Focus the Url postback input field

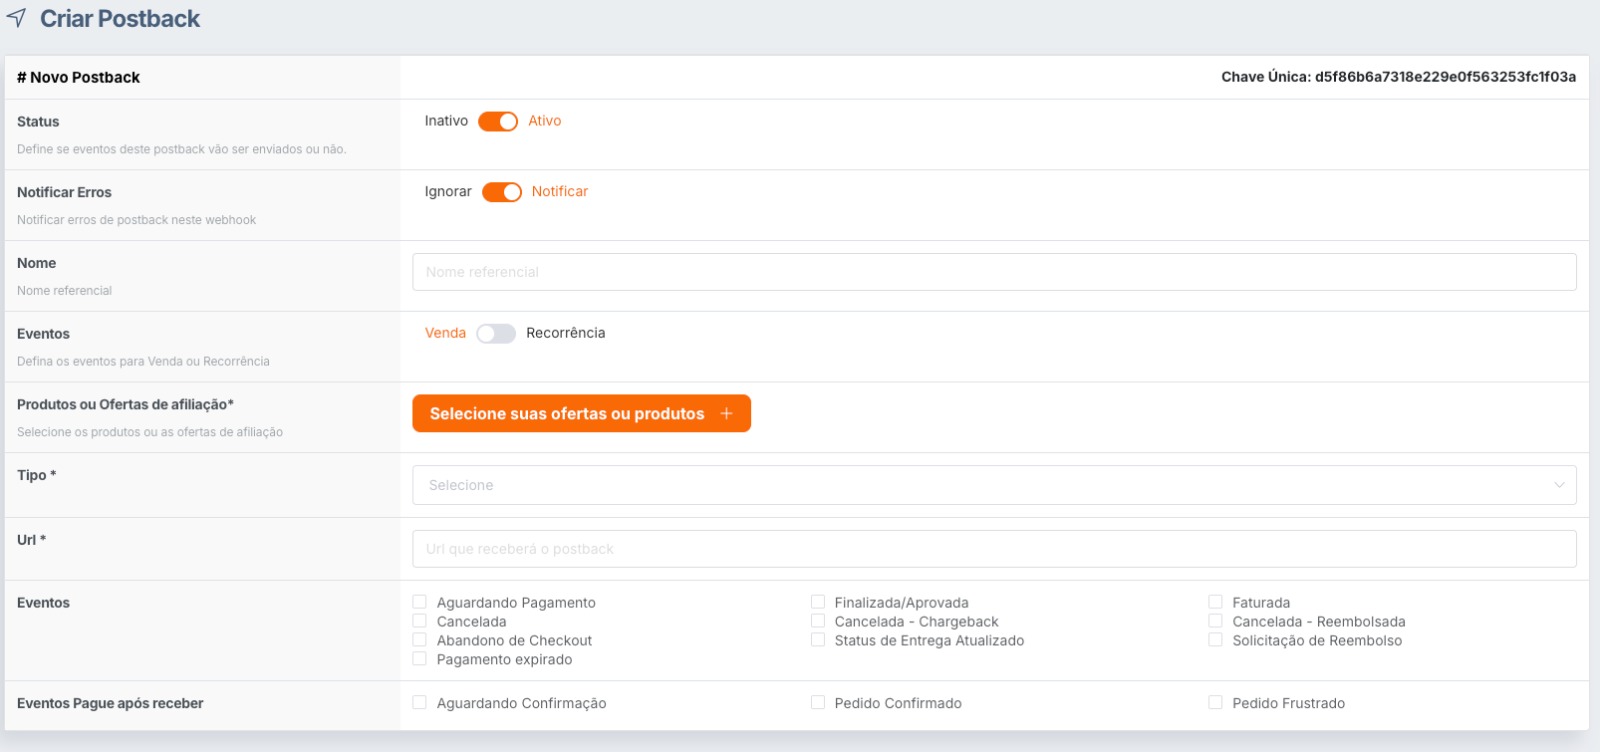point(993,549)
